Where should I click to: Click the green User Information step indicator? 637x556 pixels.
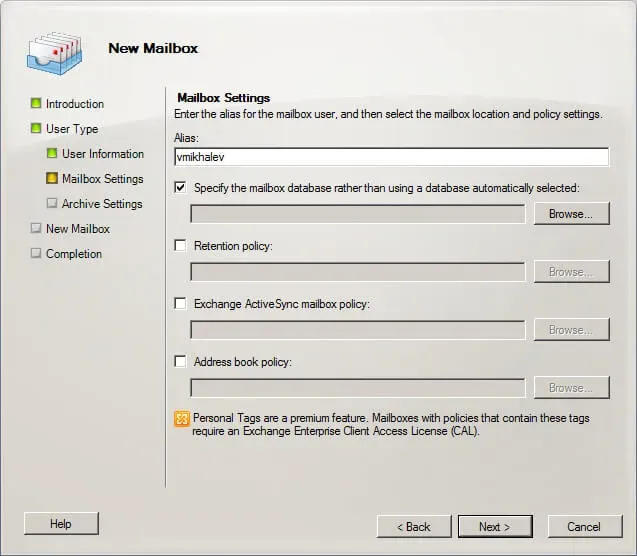[52, 153]
